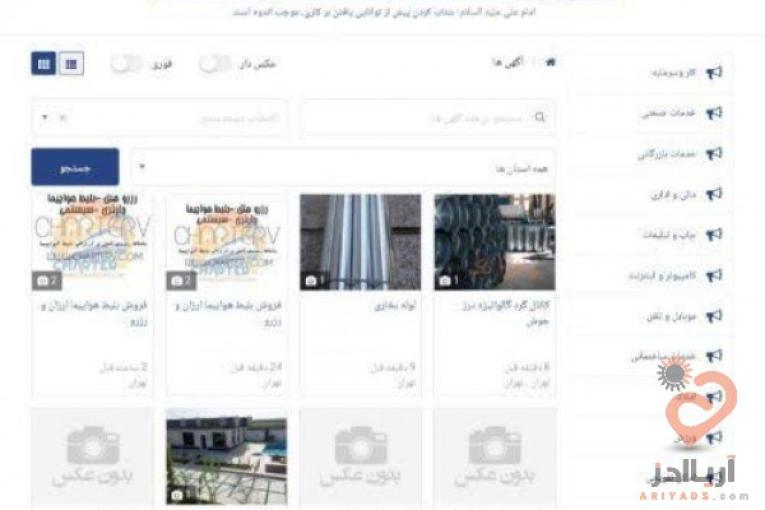Focus the ads keyword search field
765x510 pixels.
pyautogui.click(x=428, y=117)
